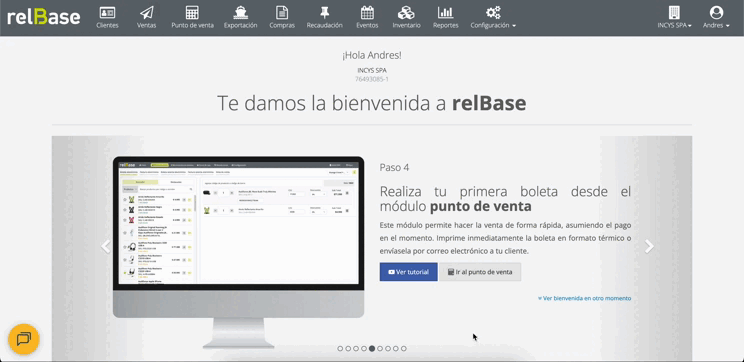Click the Configuración gears icon
The height and width of the screenshot is (362, 744).
[493, 12]
